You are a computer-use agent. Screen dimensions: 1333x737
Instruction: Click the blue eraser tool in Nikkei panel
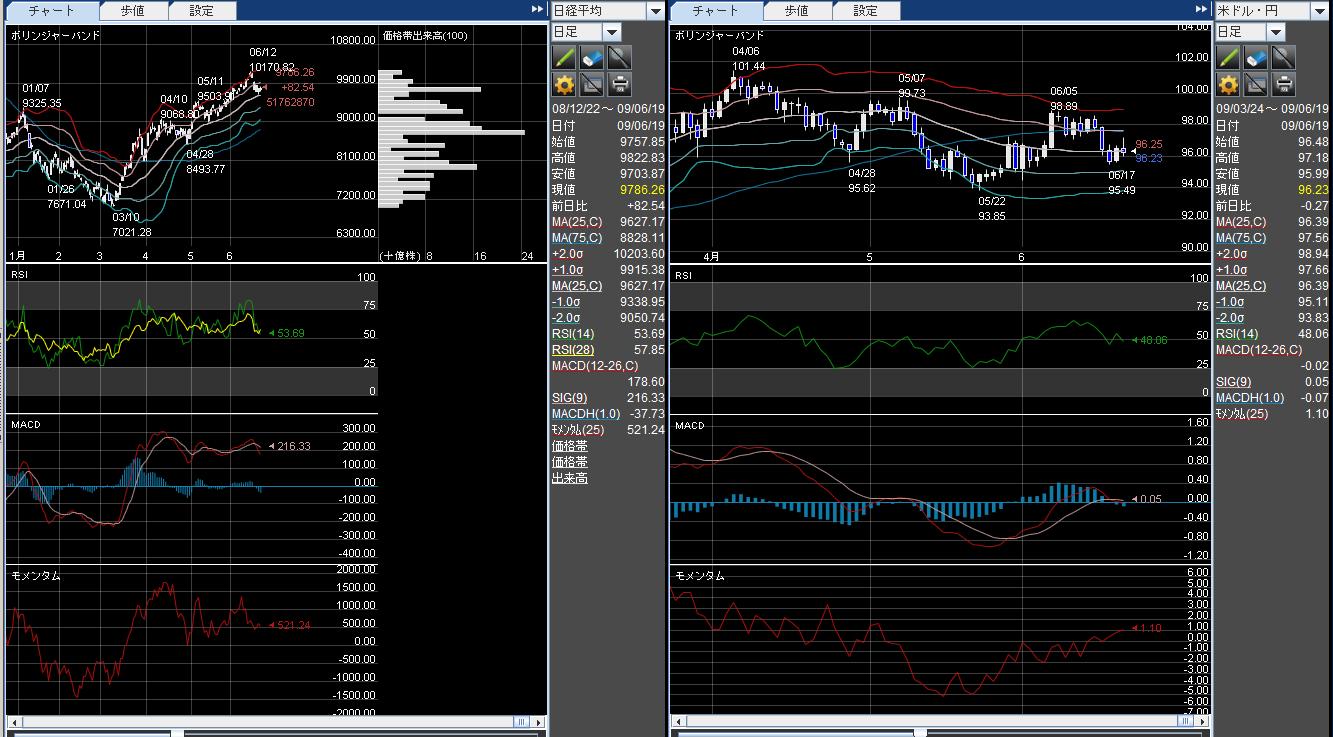point(592,57)
